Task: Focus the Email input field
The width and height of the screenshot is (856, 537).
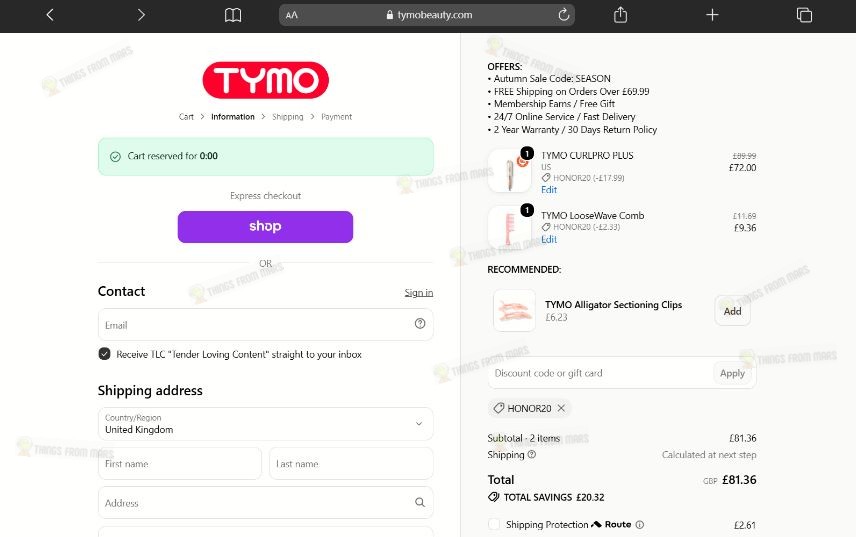Action: pyautogui.click(x=265, y=325)
